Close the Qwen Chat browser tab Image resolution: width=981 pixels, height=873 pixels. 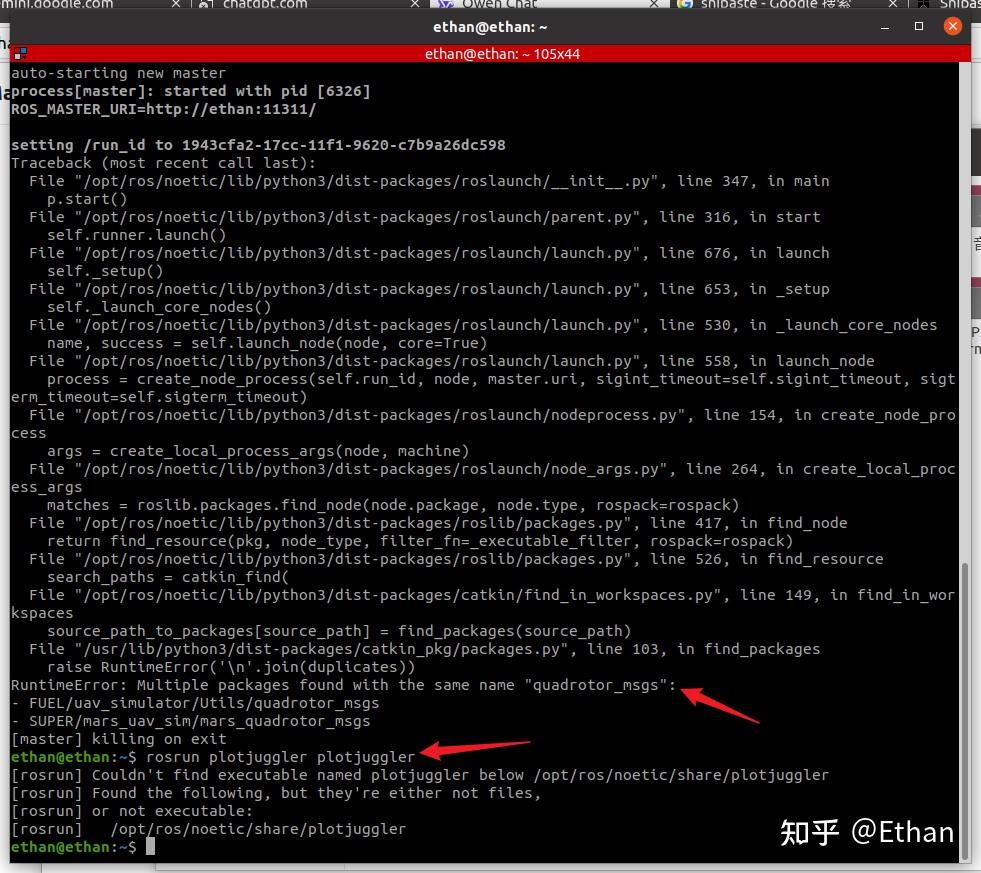click(x=654, y=4)
